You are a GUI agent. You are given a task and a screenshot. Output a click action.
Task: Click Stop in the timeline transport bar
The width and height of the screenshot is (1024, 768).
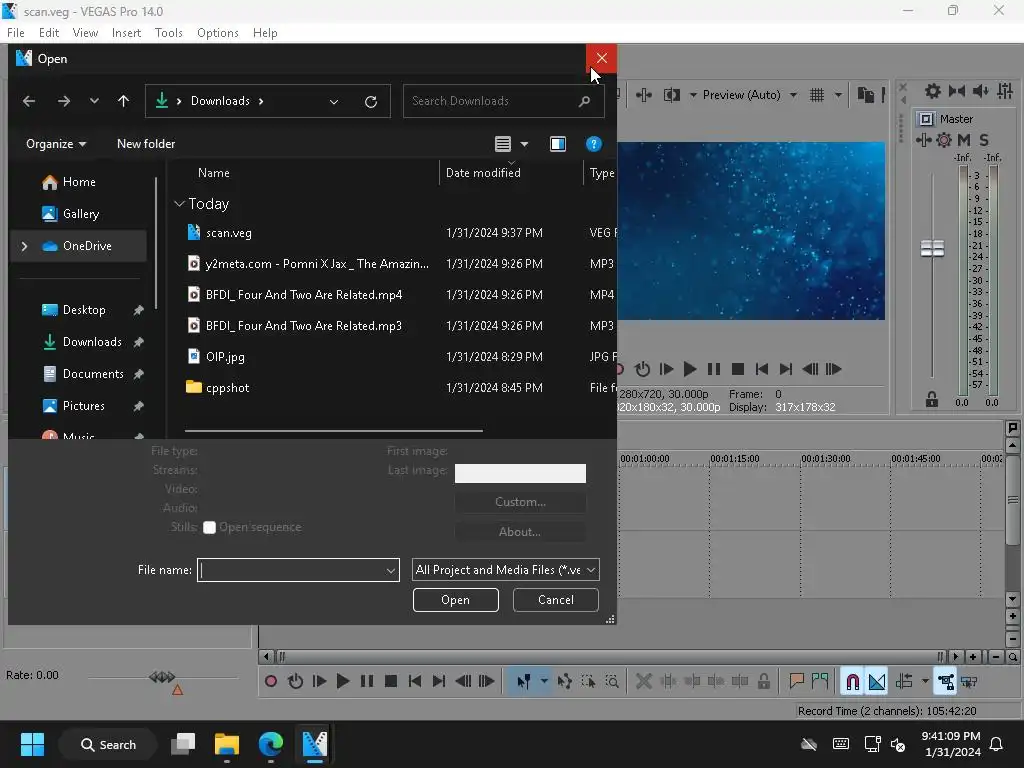pos(391,682)
